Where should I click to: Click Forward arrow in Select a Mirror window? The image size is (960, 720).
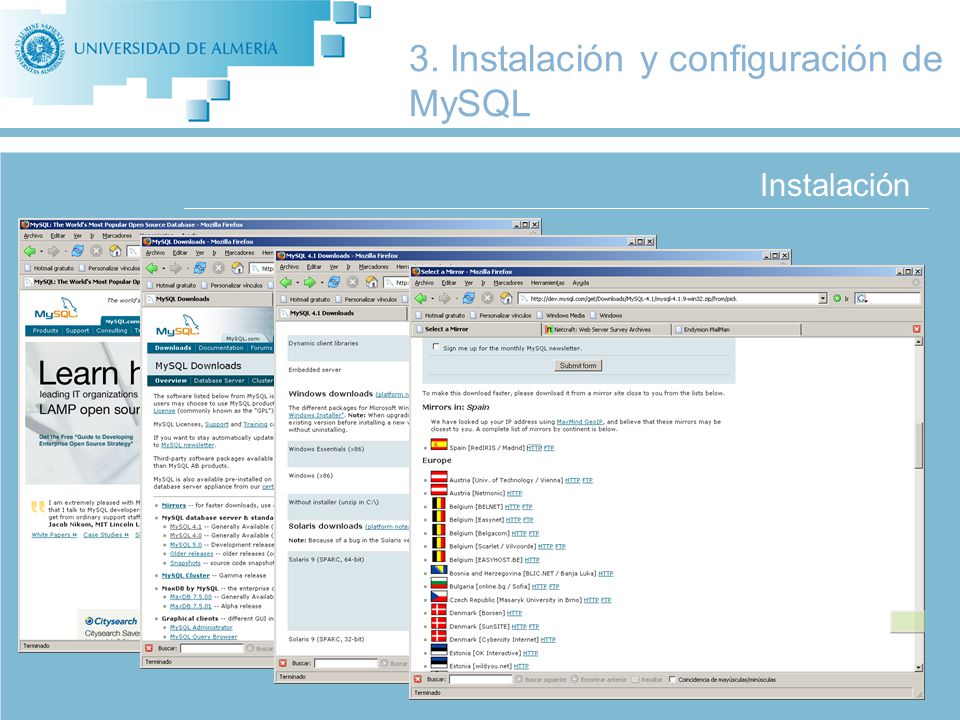click(x=444, y=298)
